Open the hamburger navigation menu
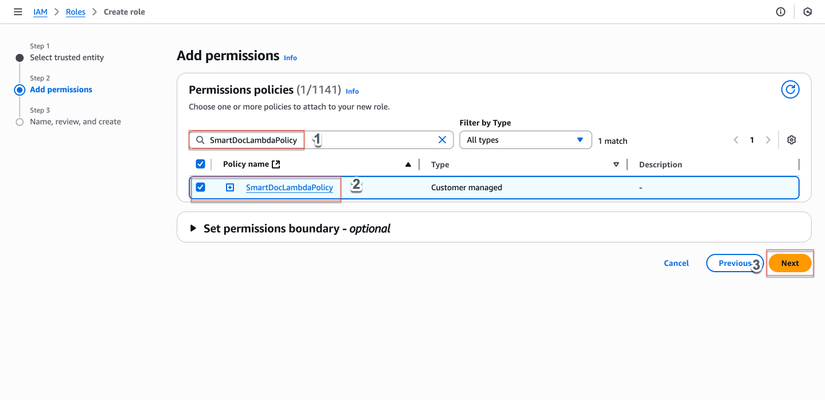Viewport: 825px width, 400px height. (x=18, y=12)
